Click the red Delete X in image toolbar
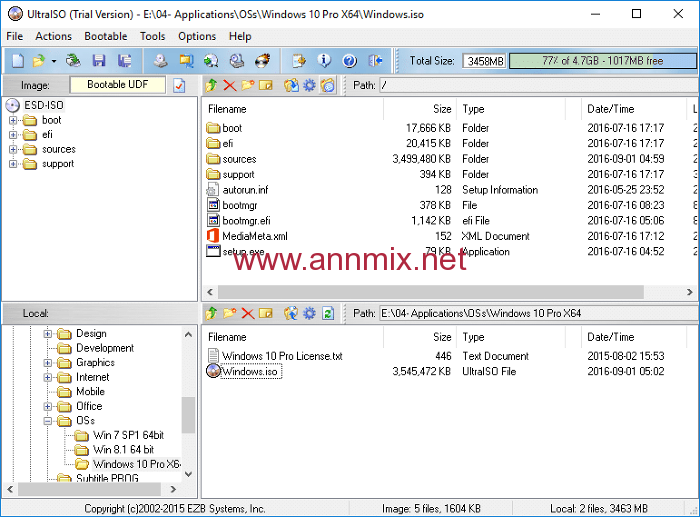Screen dimensions: 700x517 229,85
